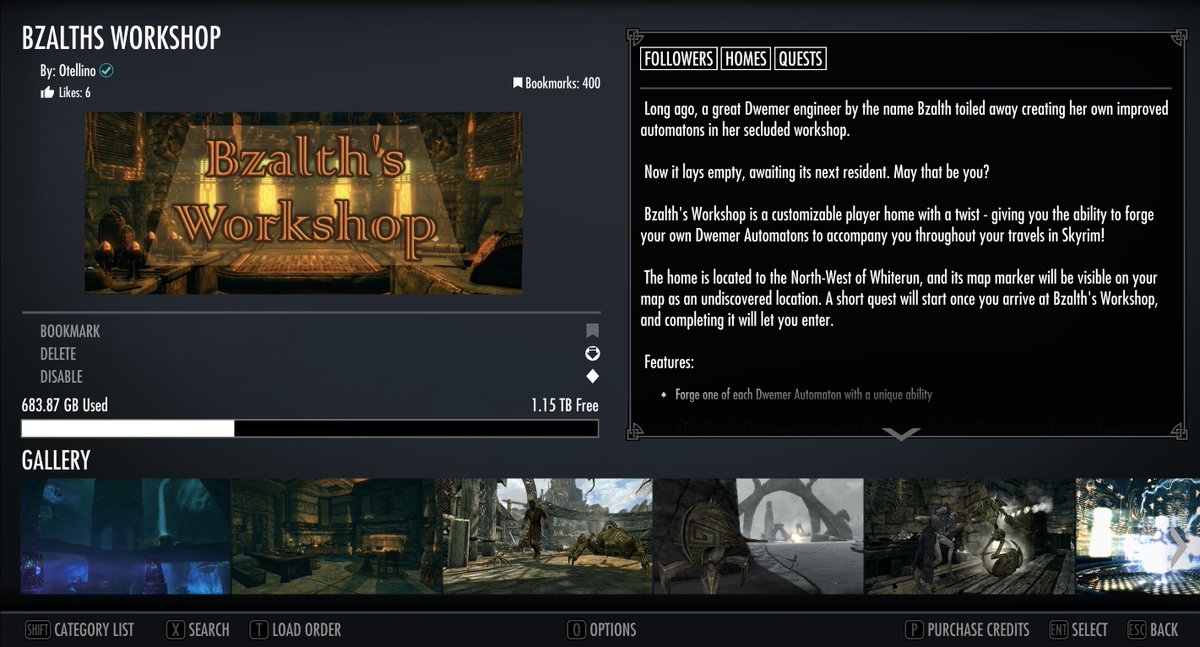Select the FOLLOWERS tag

pos(679,59)
